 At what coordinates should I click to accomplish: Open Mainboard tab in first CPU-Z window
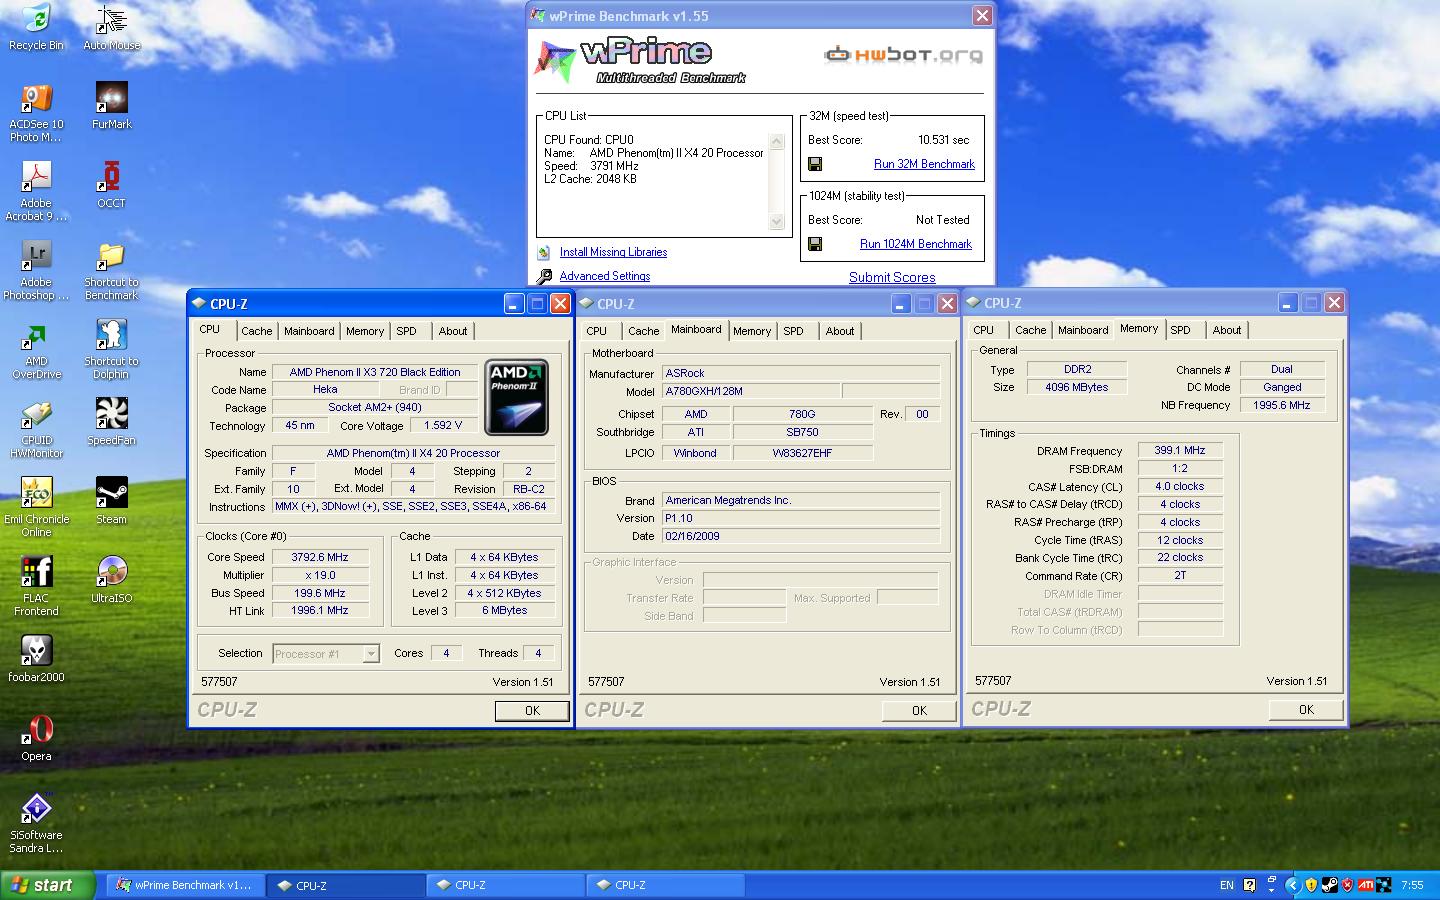pos(309,331)
